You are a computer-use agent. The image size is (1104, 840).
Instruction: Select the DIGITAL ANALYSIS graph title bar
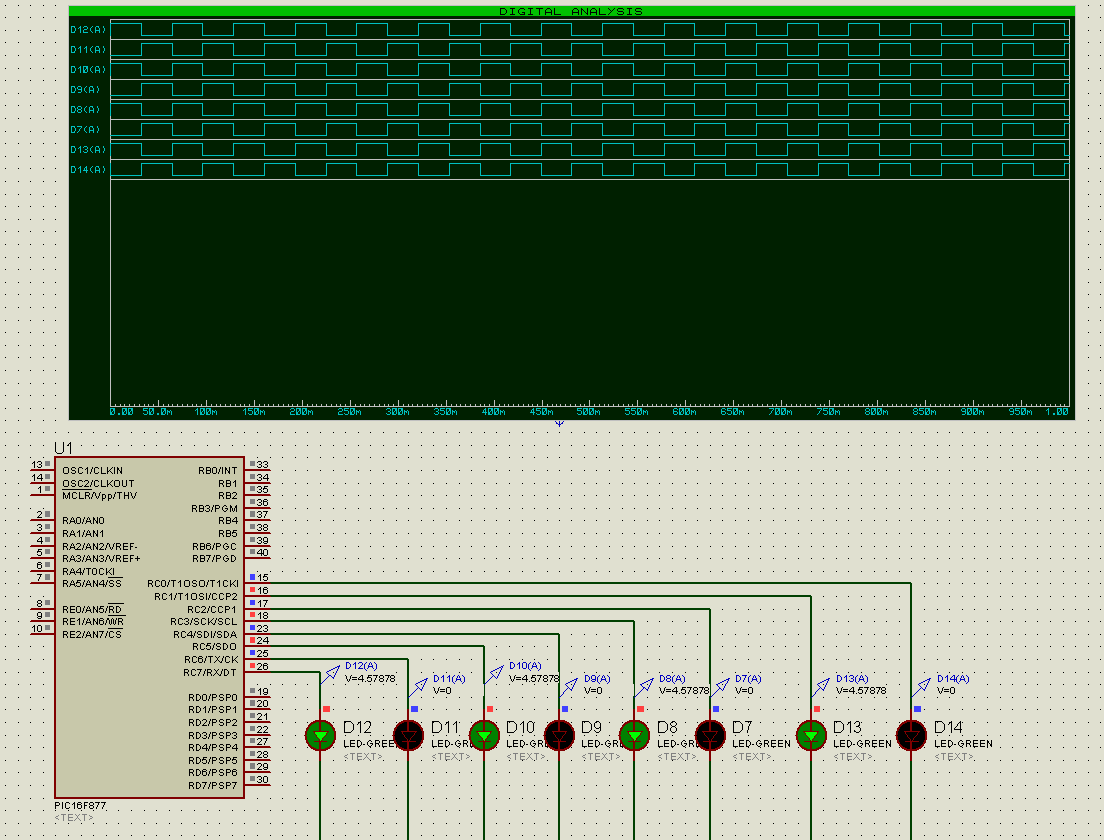(572, 11)
